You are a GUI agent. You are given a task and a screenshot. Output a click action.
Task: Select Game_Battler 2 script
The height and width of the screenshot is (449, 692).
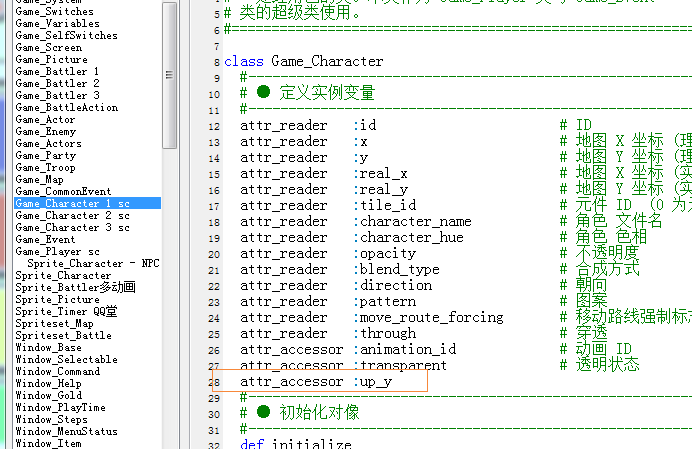[57, 83]
